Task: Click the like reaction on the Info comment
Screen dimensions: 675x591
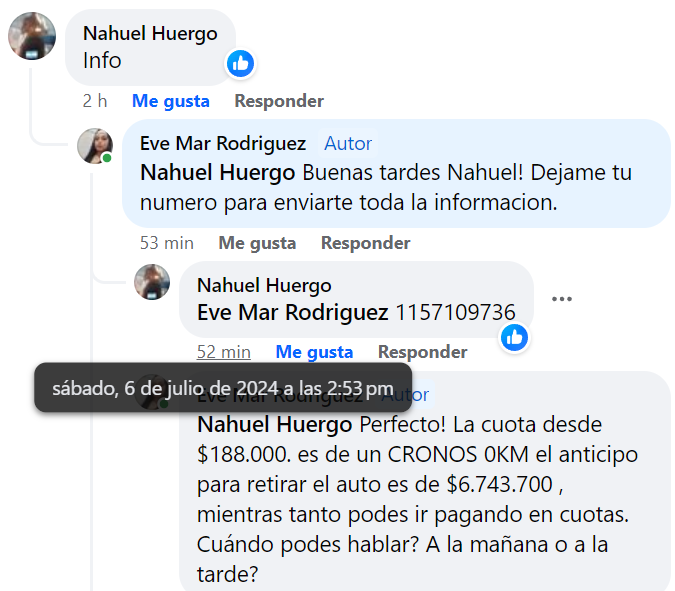Action: [240, 63]
